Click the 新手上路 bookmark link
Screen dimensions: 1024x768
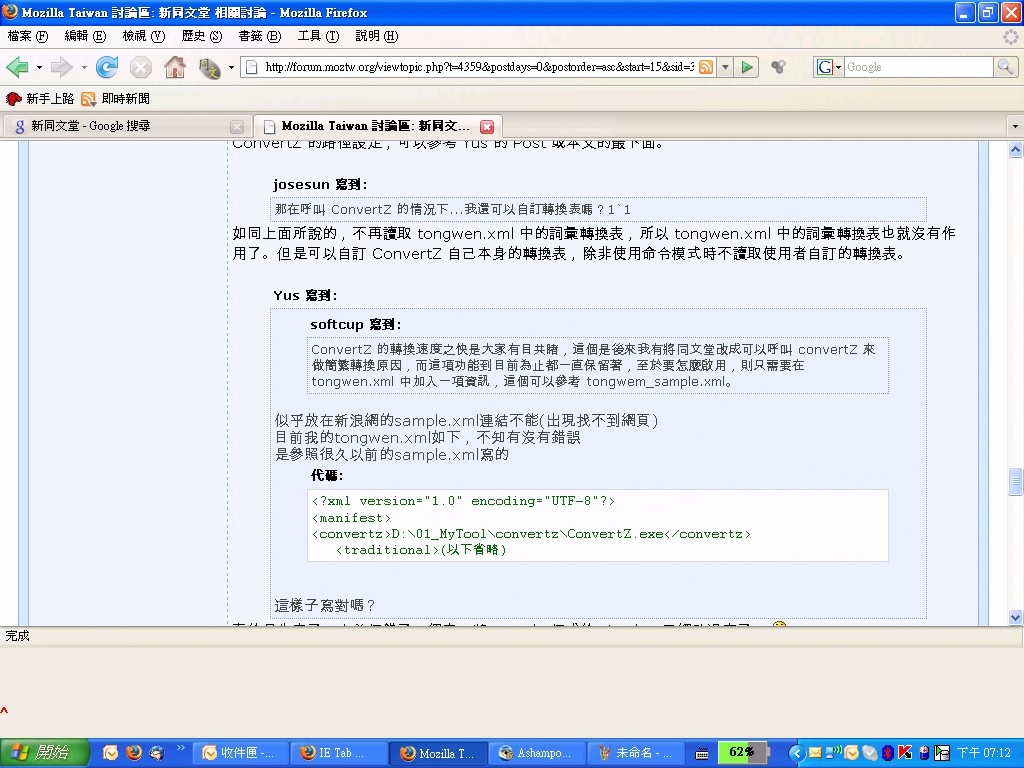tap(40, 99)
